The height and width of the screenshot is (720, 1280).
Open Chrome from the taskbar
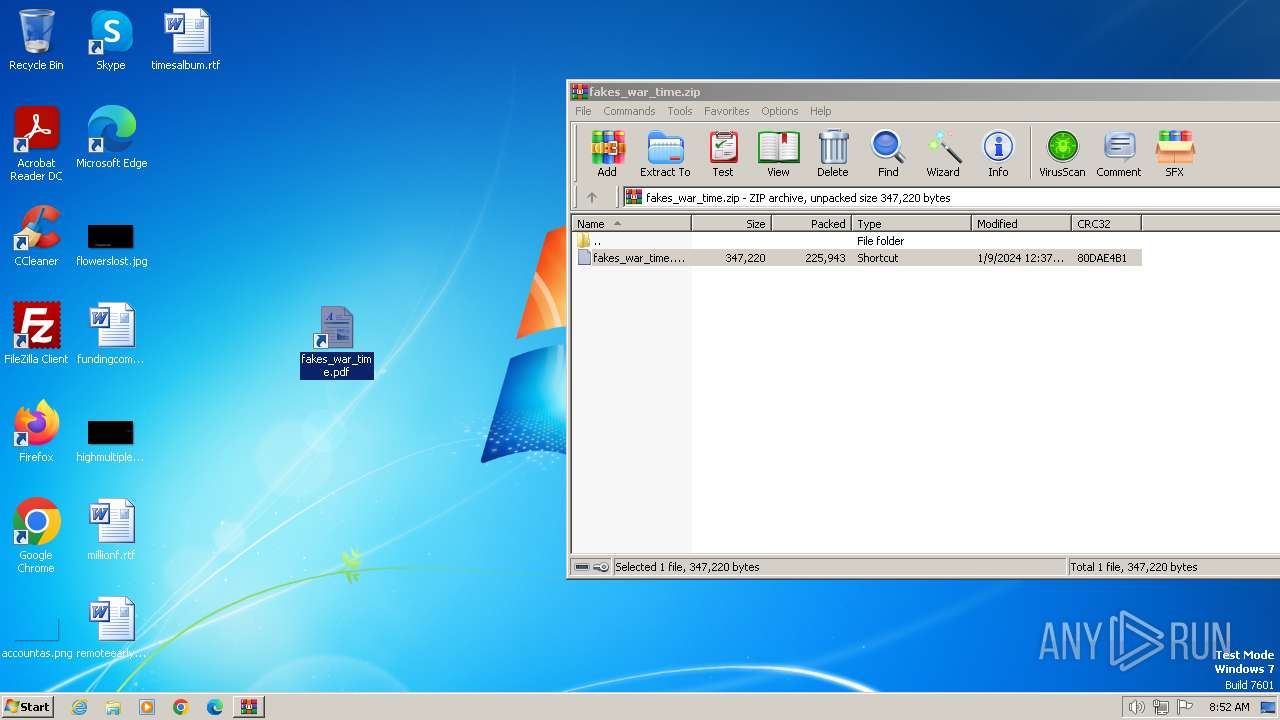pos(181,707)
